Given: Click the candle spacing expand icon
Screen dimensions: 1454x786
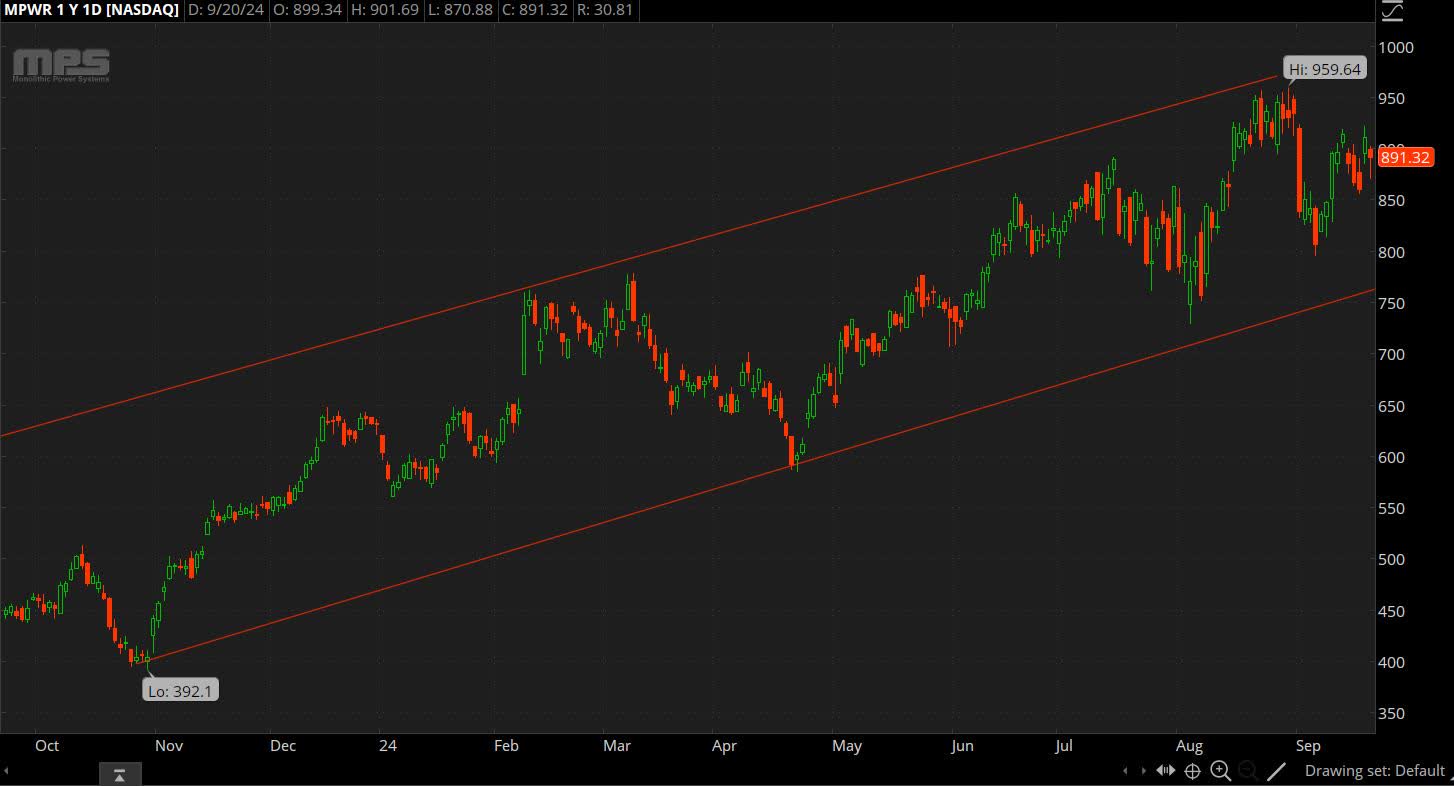Looking at the screenshot, I should pos(1167,771).
